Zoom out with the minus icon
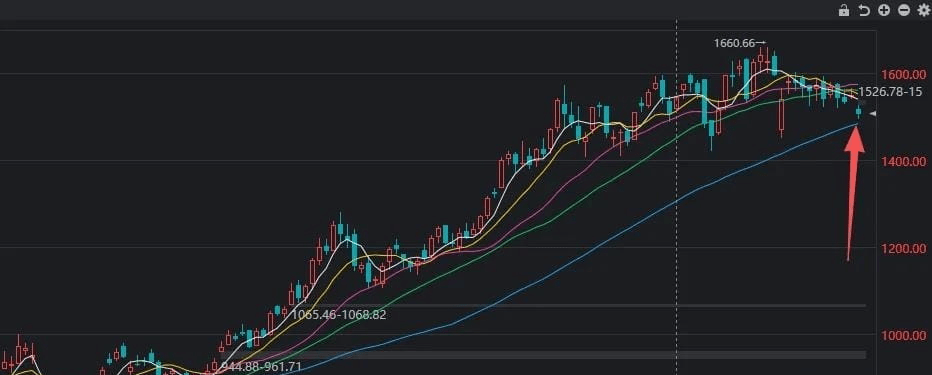 (904, 10)
